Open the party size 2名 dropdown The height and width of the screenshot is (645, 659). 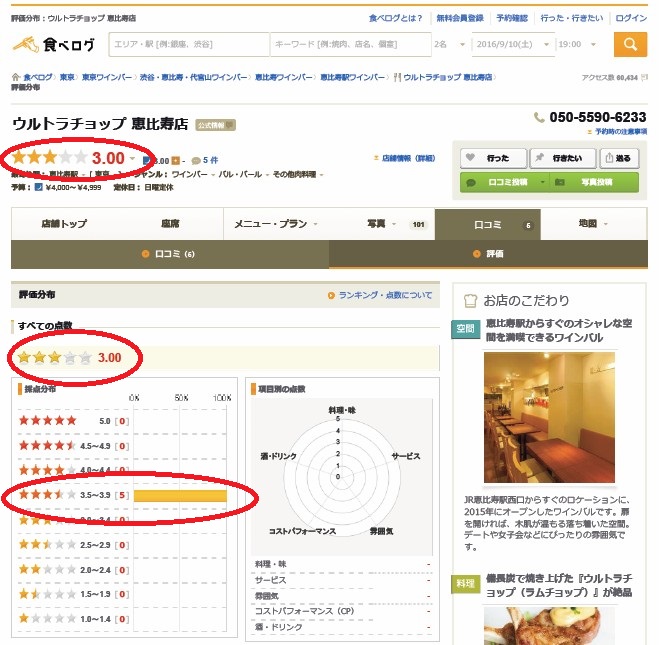pos(450,44)
